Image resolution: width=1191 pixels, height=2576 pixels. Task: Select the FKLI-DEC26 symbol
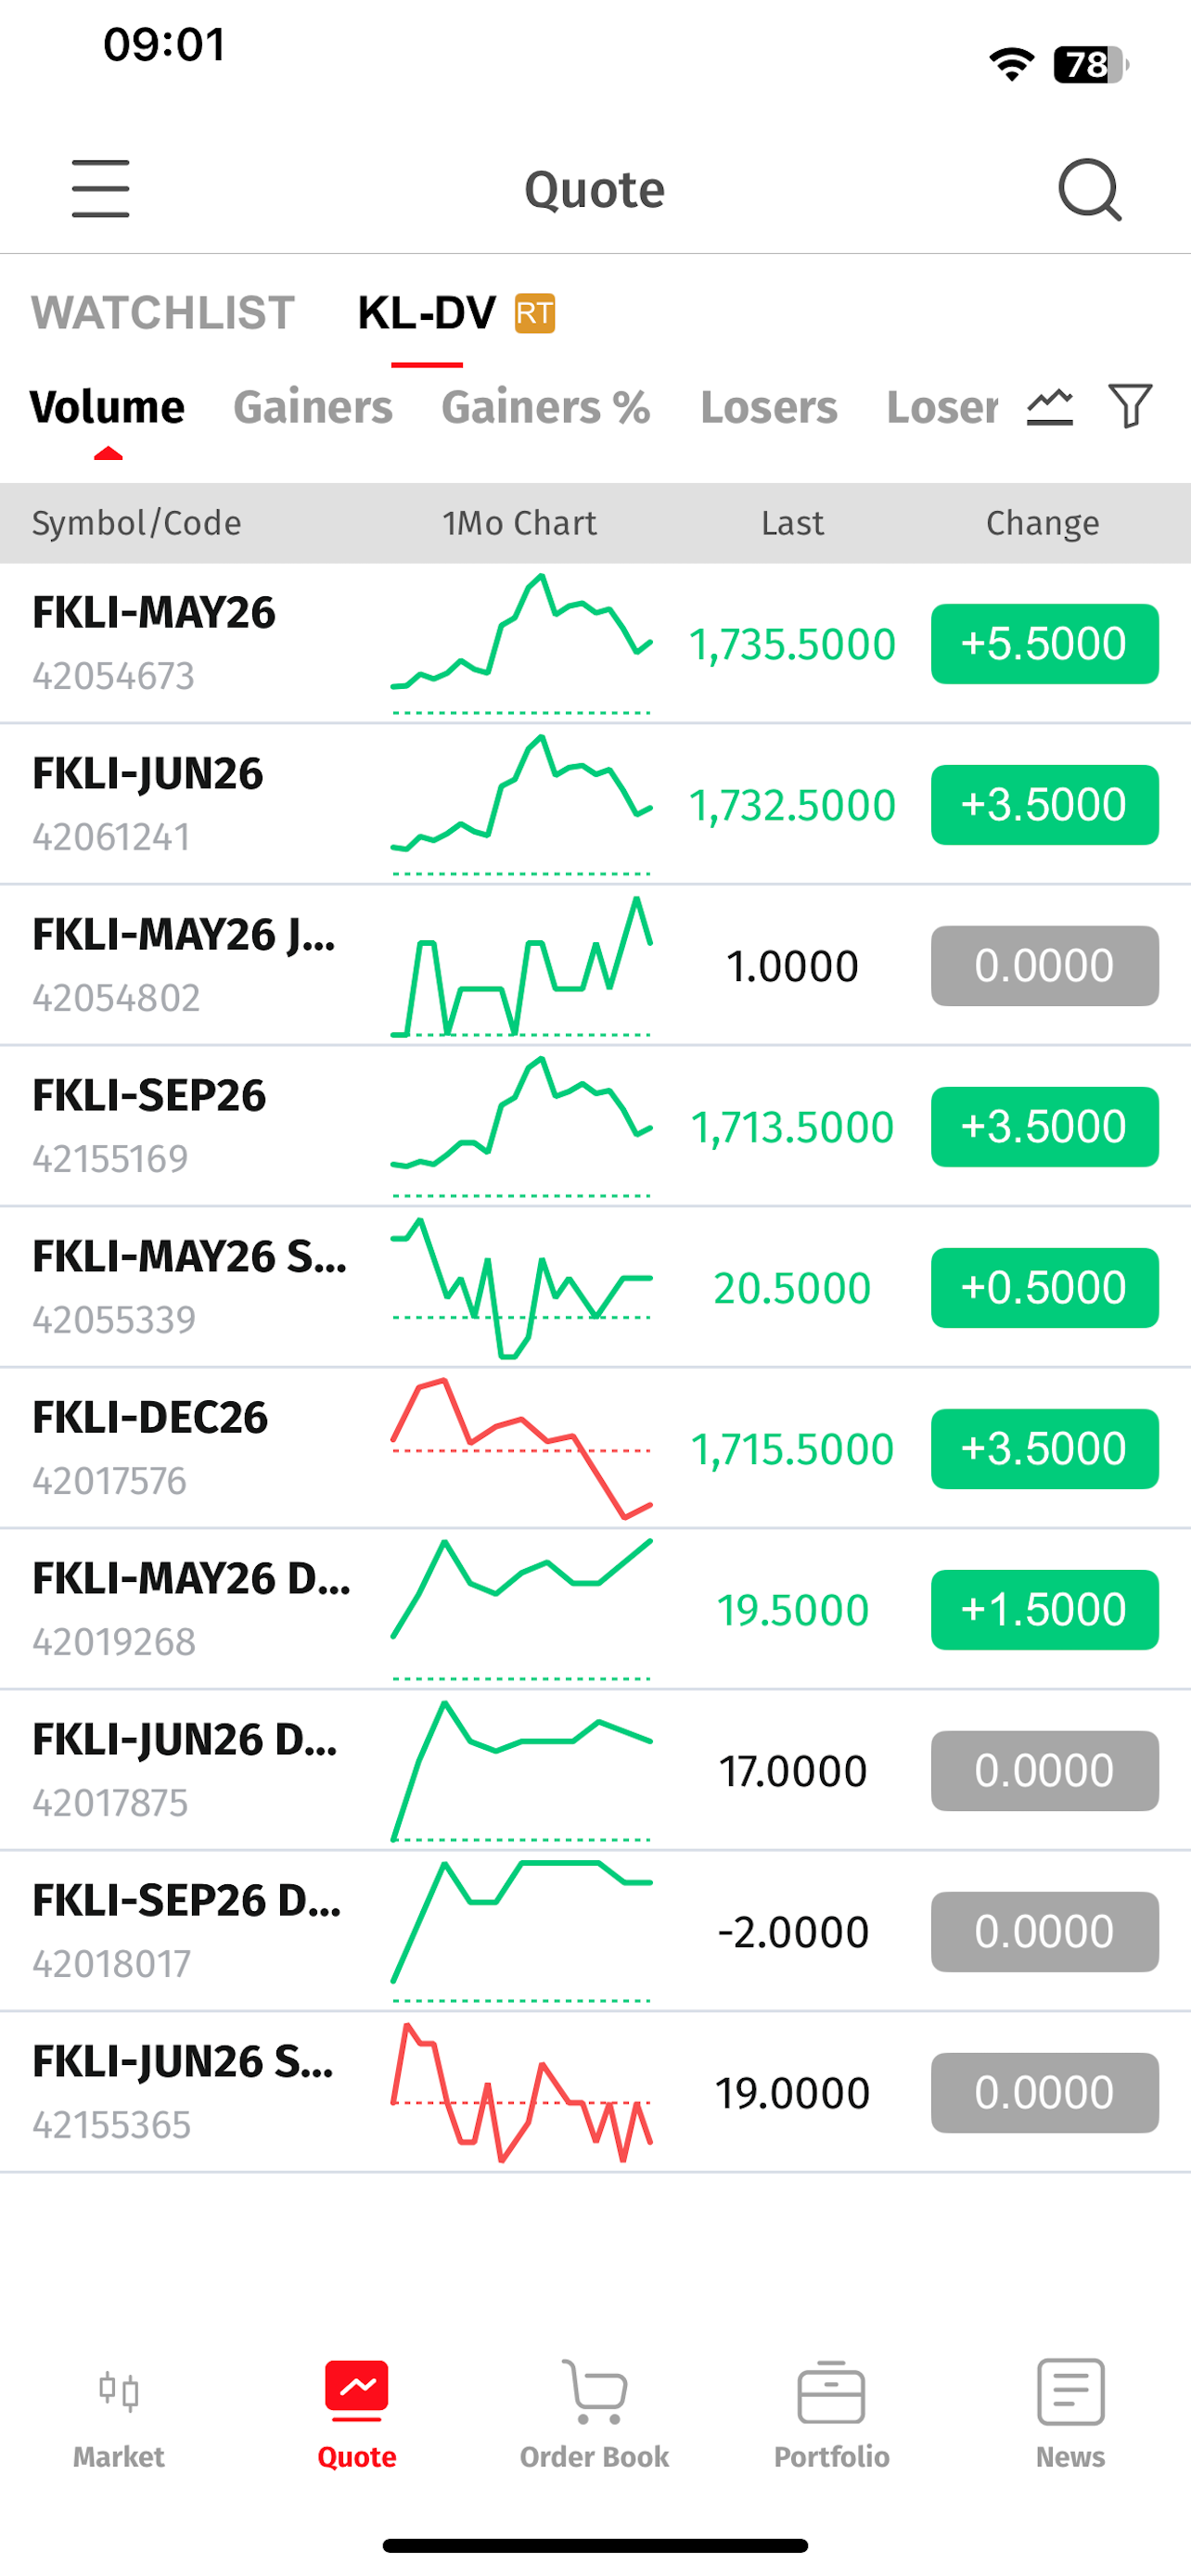pyautogui.click(x=150, y=1417)
